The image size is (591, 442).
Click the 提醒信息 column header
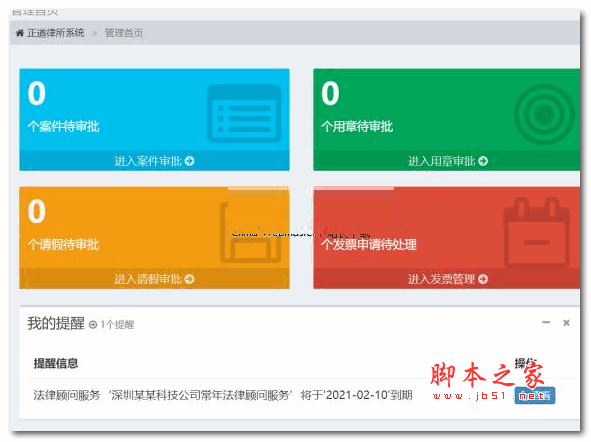click(56, 364)
